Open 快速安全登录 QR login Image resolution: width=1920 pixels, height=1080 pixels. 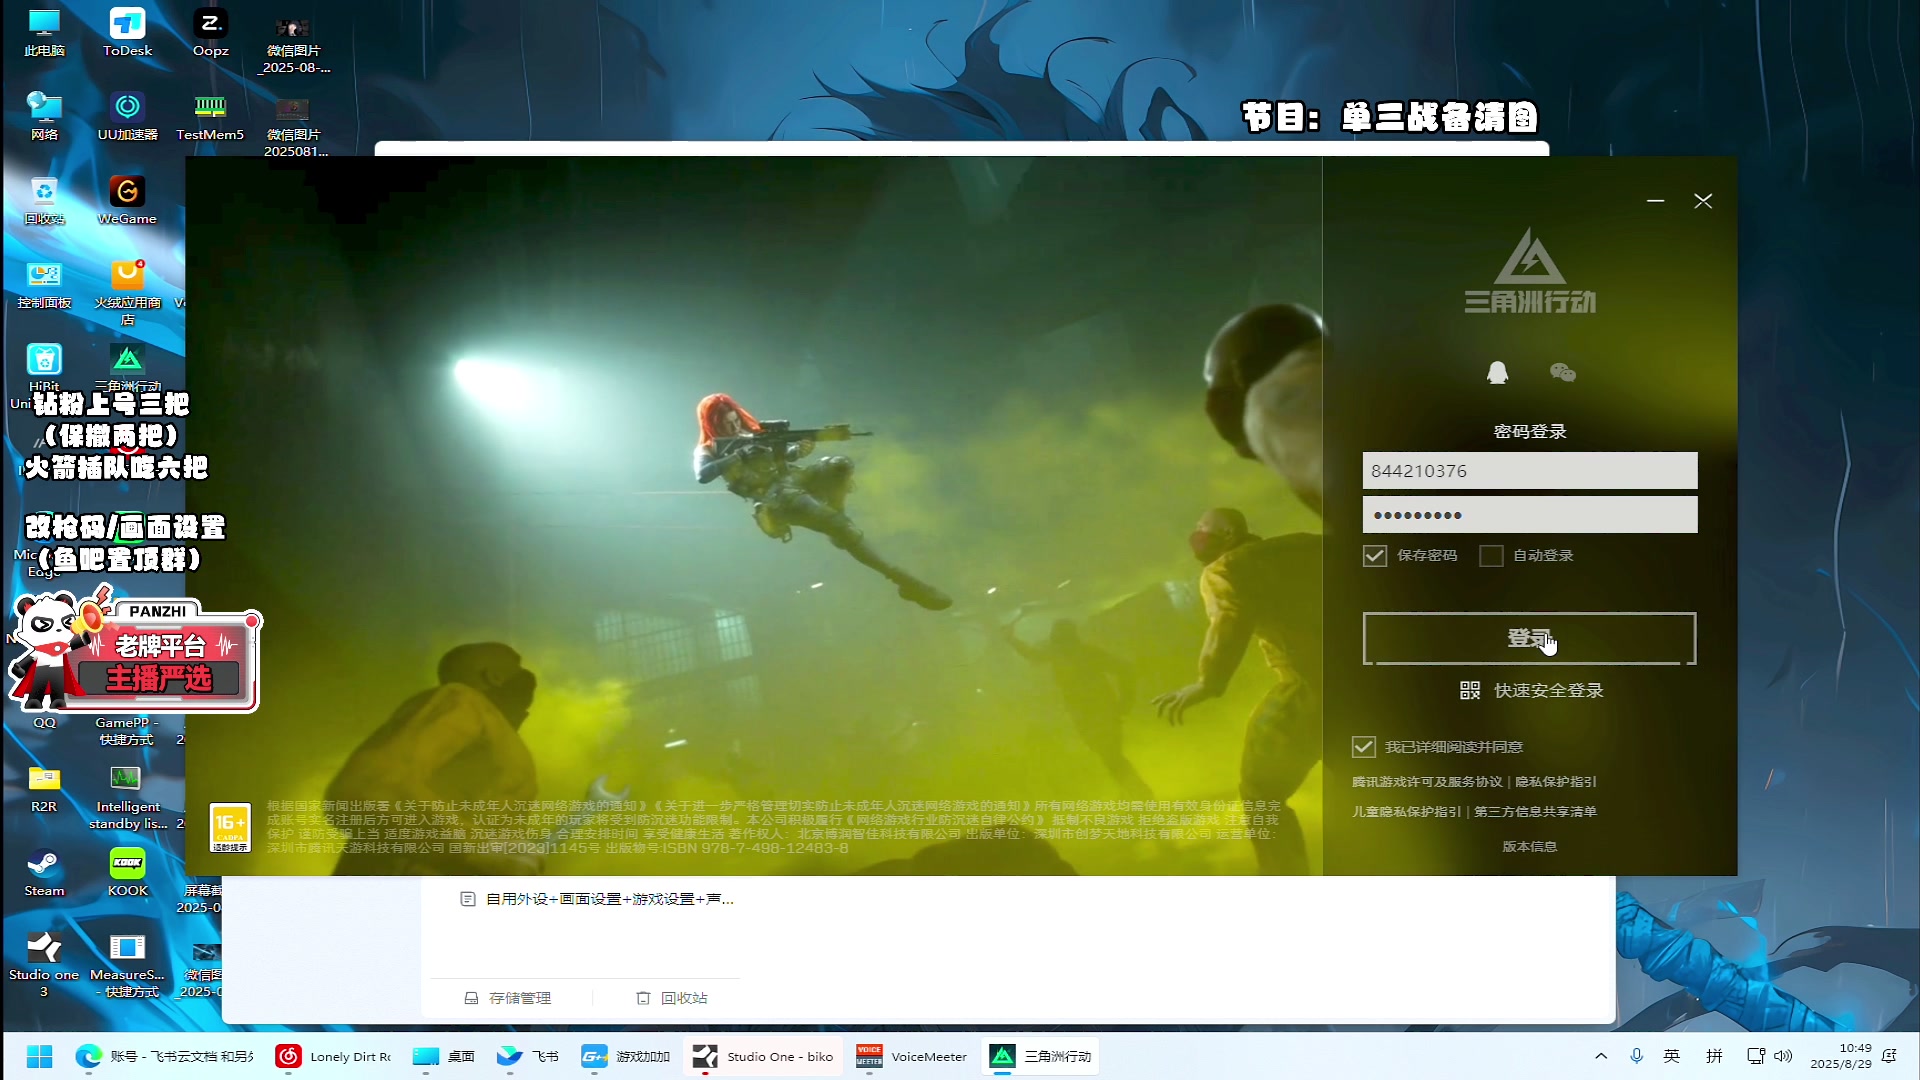[x=1531, y=691]
